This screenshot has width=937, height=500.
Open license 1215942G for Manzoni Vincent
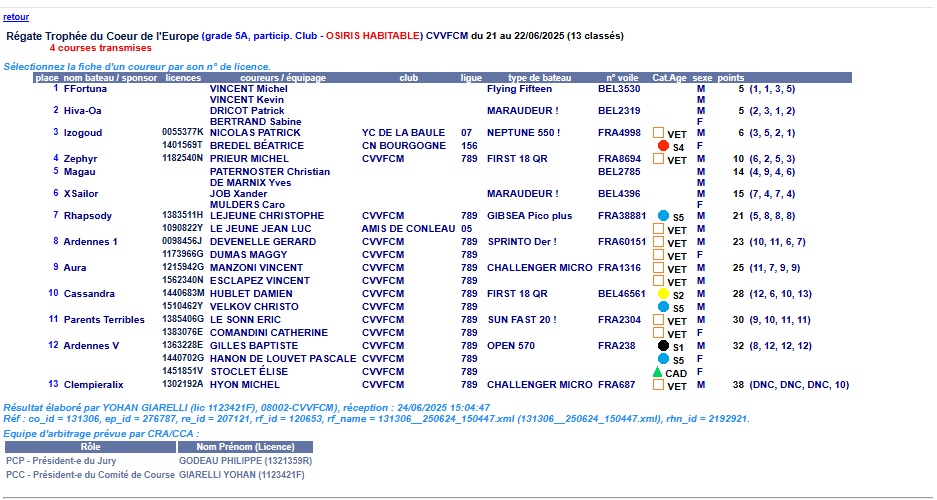[182, 268]
